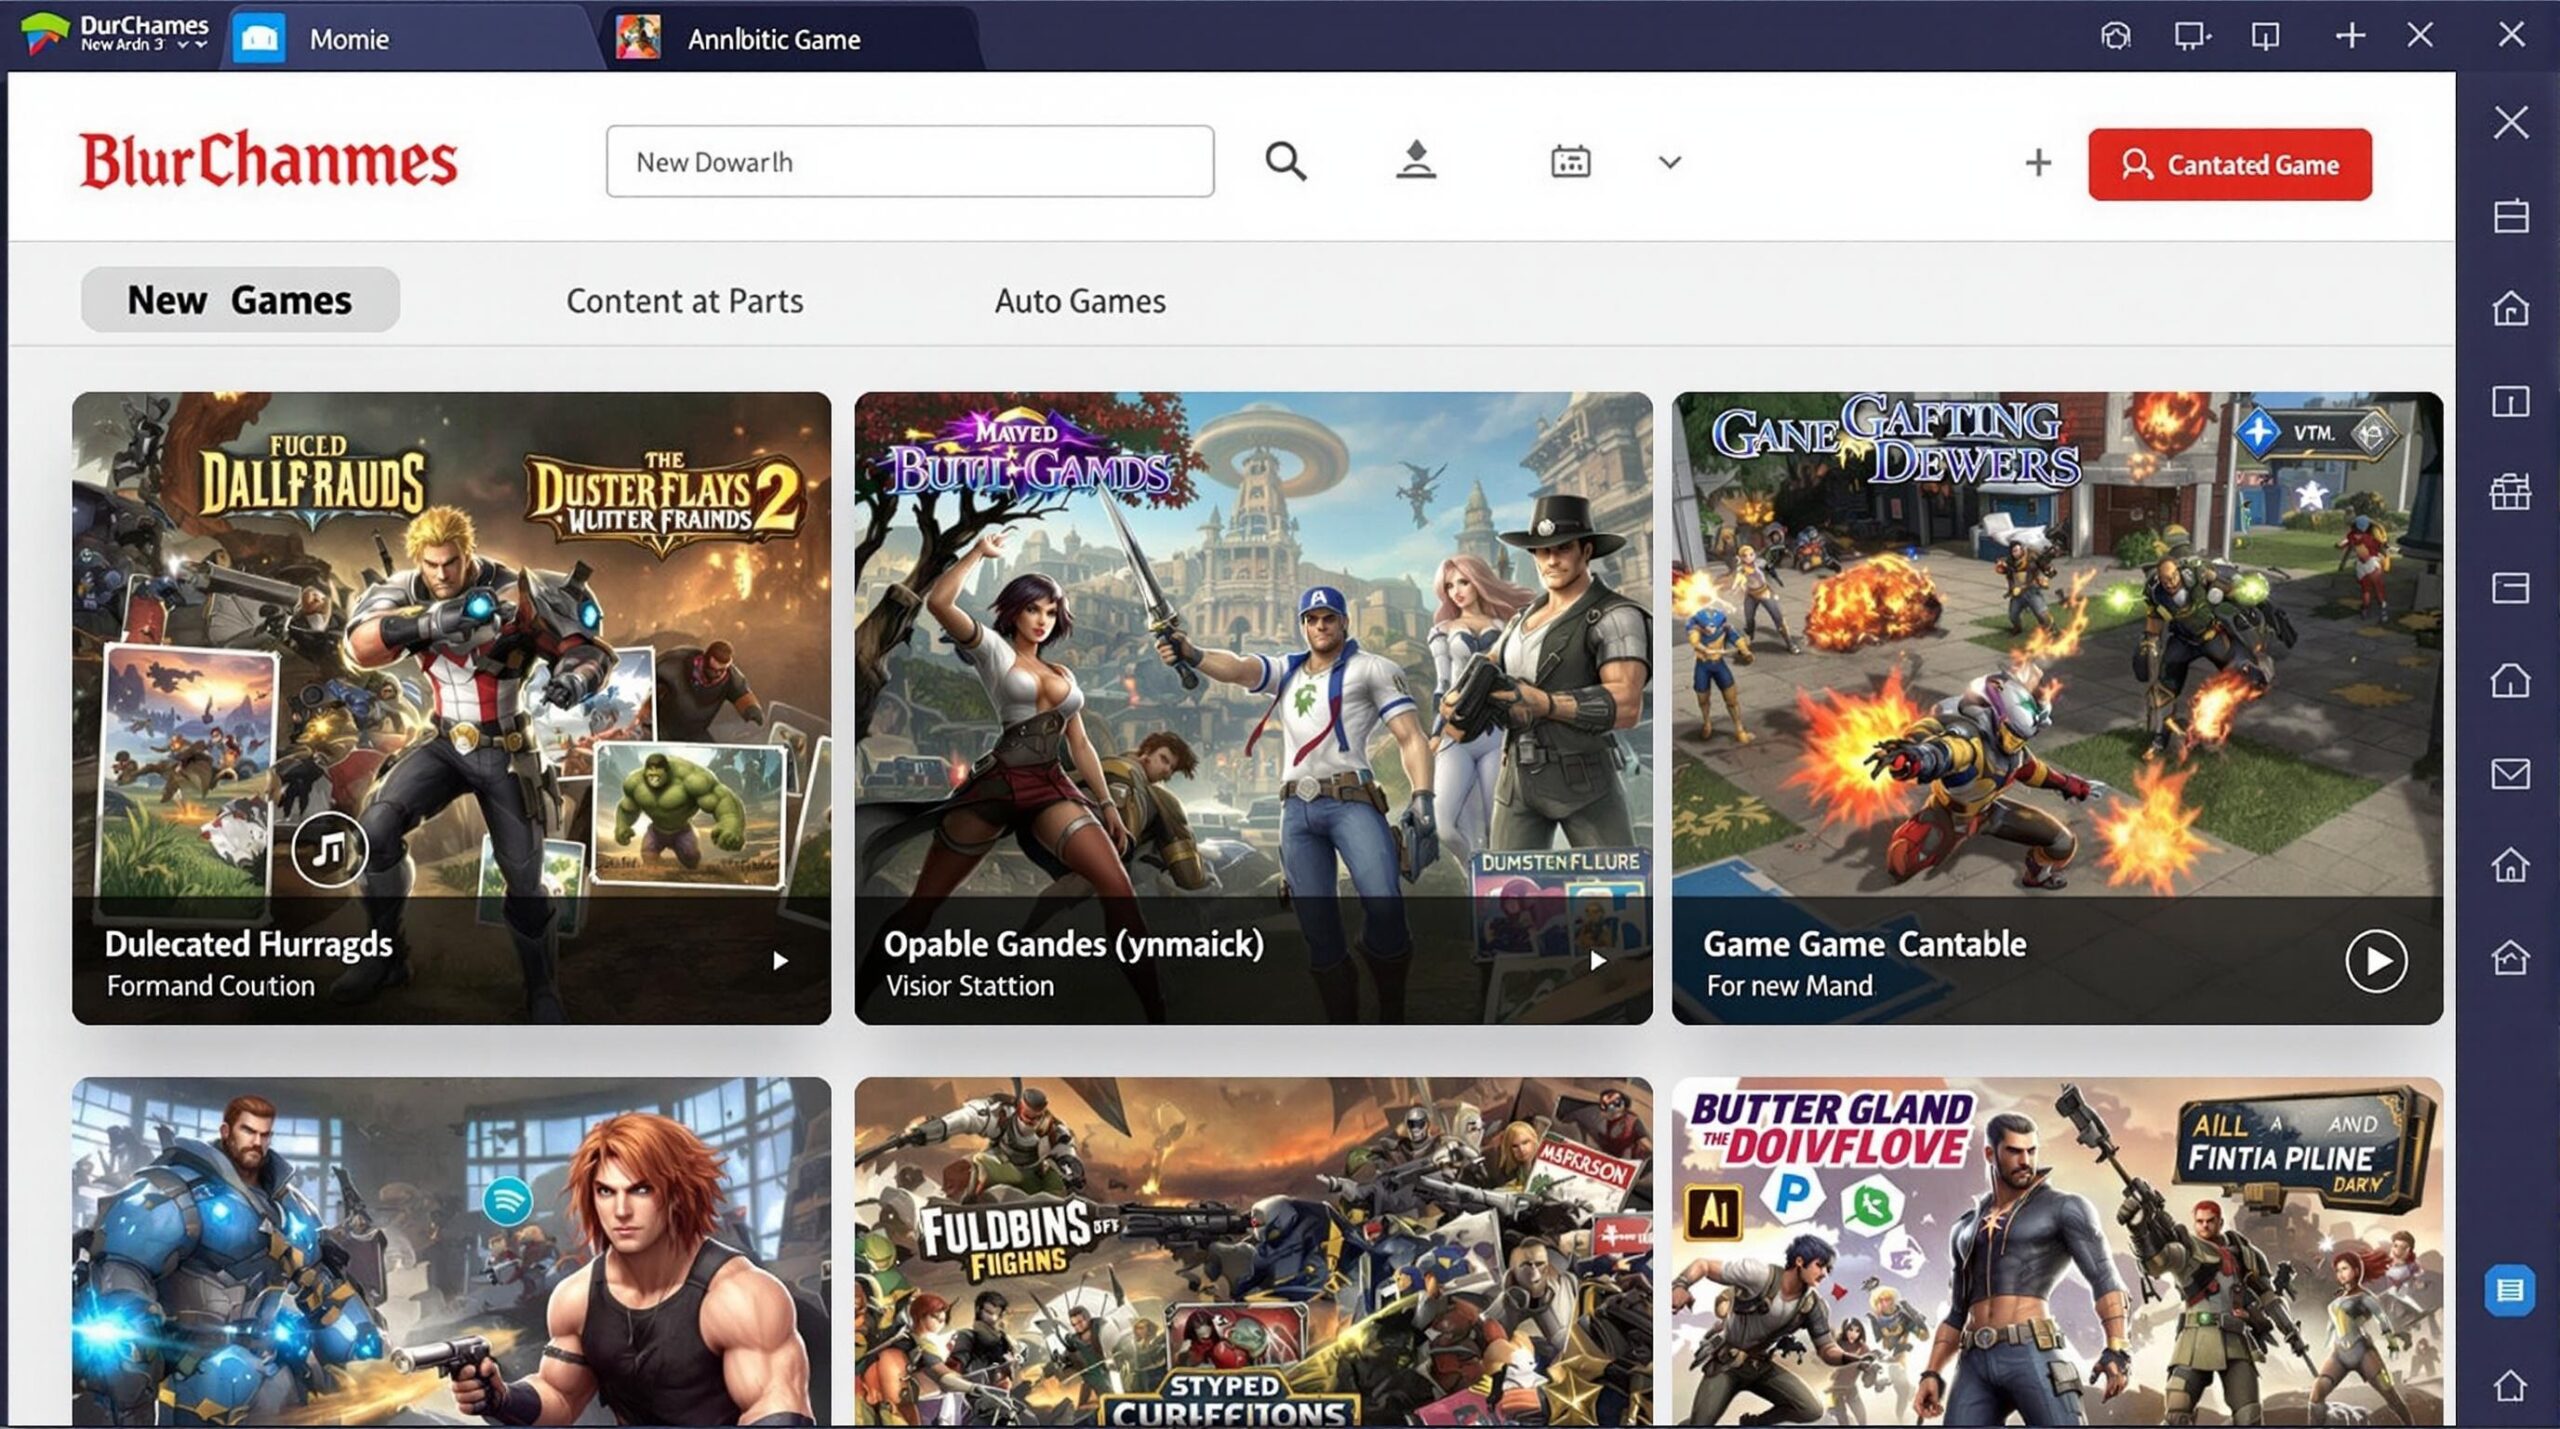Screen dimensions: 2560x1429
Task: Click the sidebar split-panel icon
Action: coord(2511,401)
